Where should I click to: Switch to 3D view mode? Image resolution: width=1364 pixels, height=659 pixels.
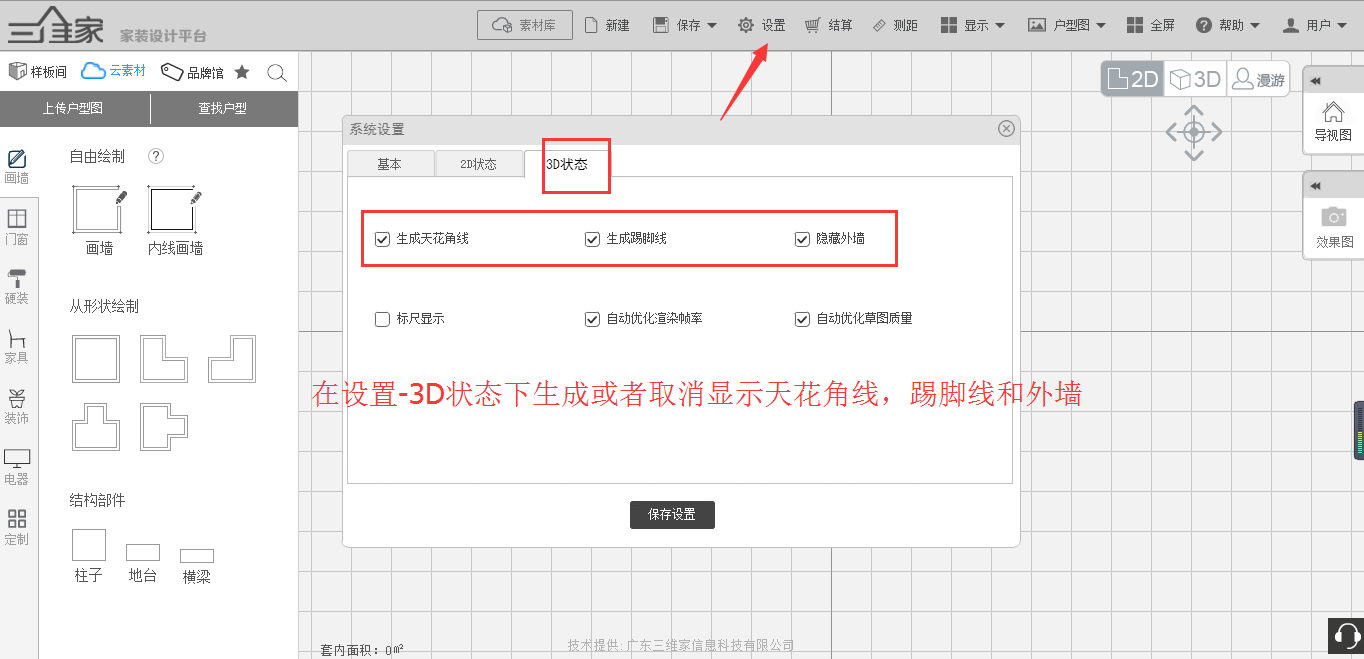point(1195,79)
